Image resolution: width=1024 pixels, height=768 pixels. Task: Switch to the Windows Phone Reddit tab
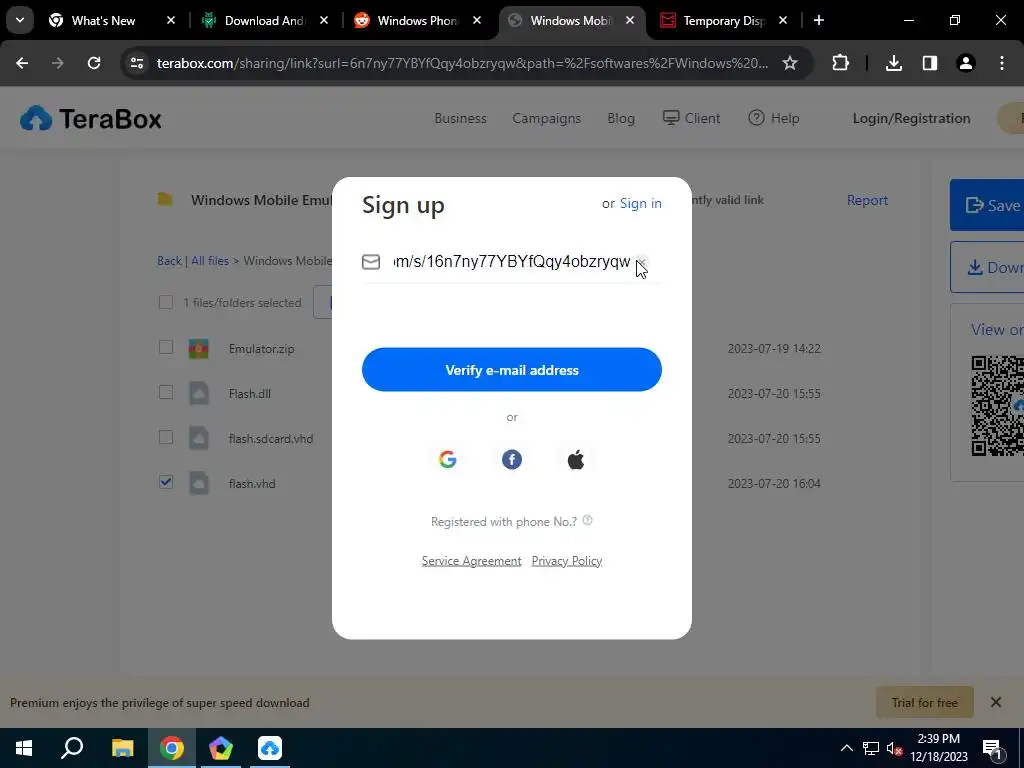pyautogui.click(x=417, y=20)
